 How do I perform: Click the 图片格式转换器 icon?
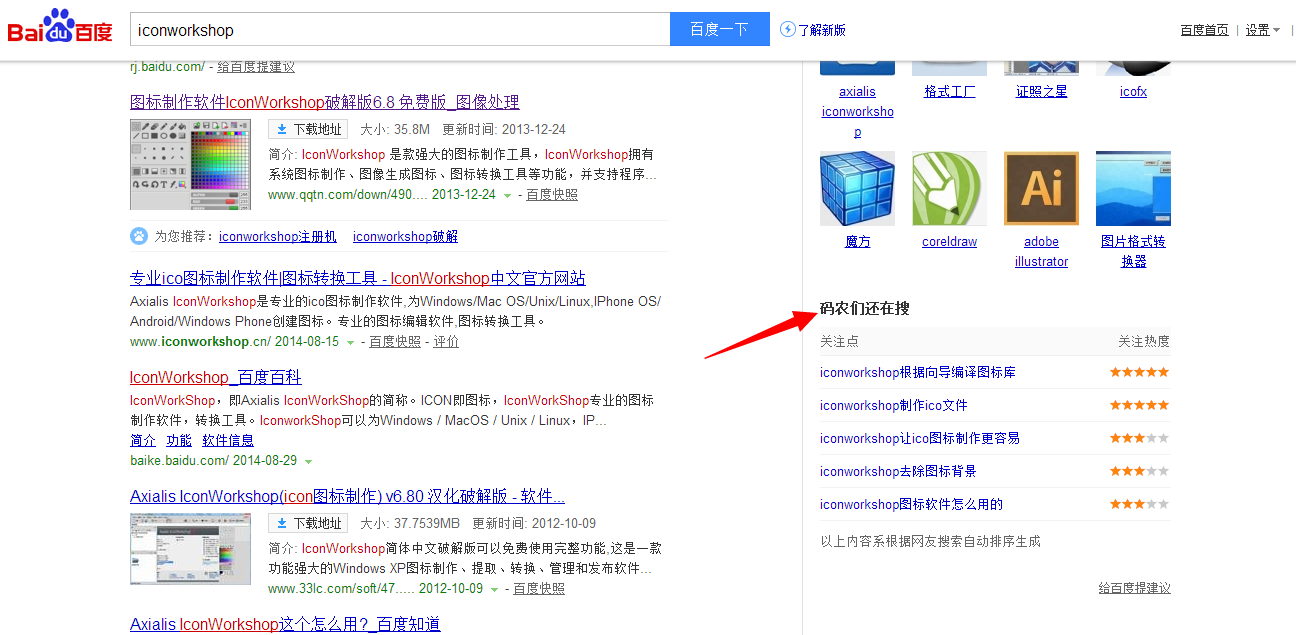[1133, 189]
